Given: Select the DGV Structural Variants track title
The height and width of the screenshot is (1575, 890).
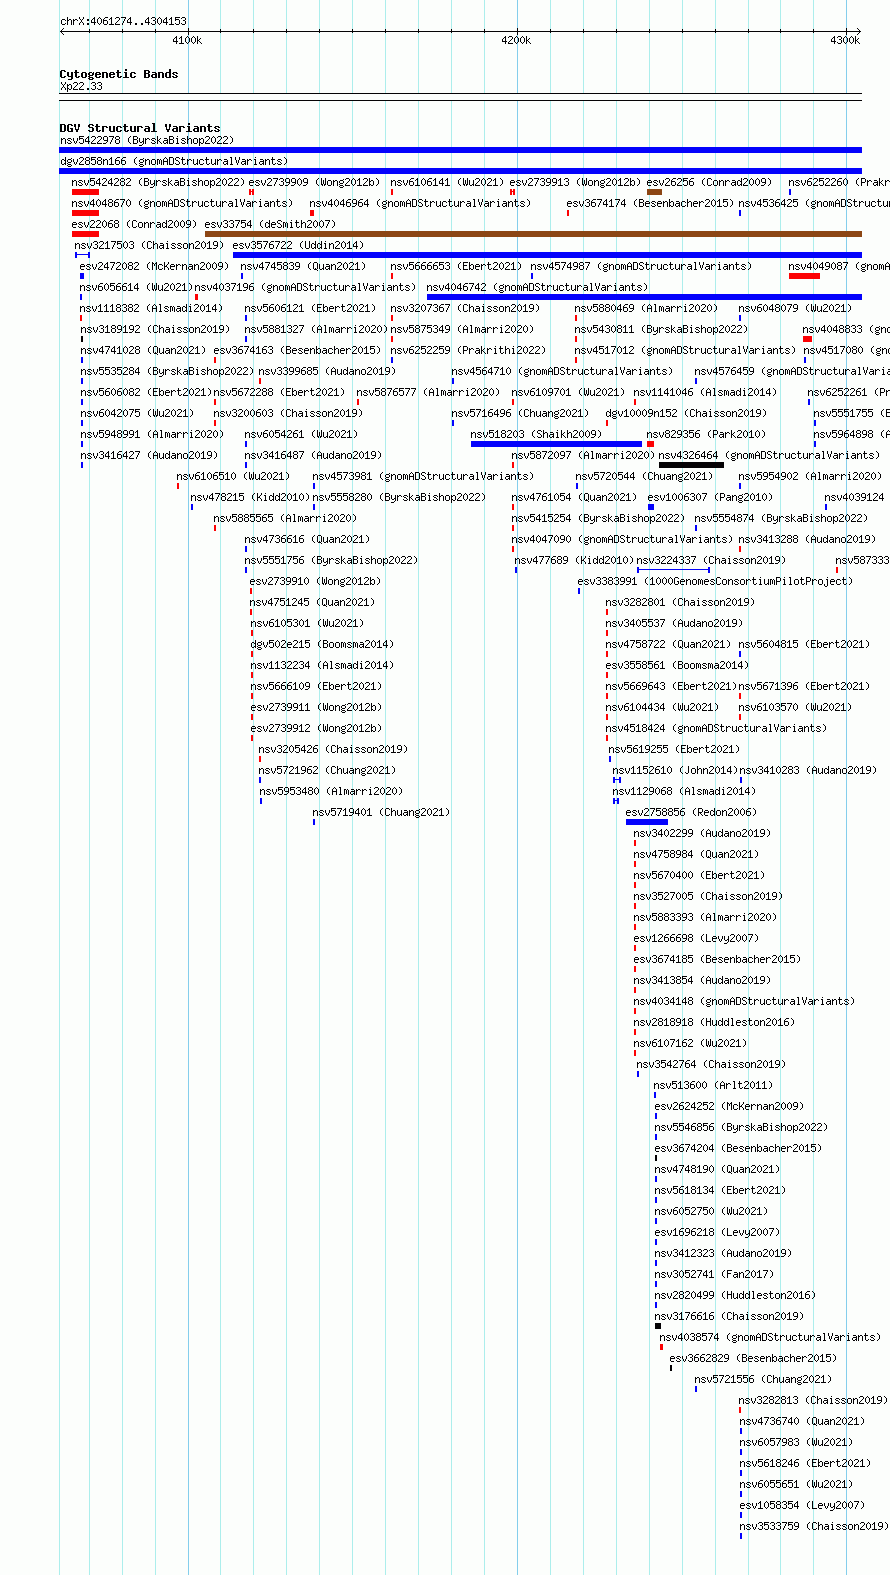Looking at the screenshot, I should (x=140, y=128).
